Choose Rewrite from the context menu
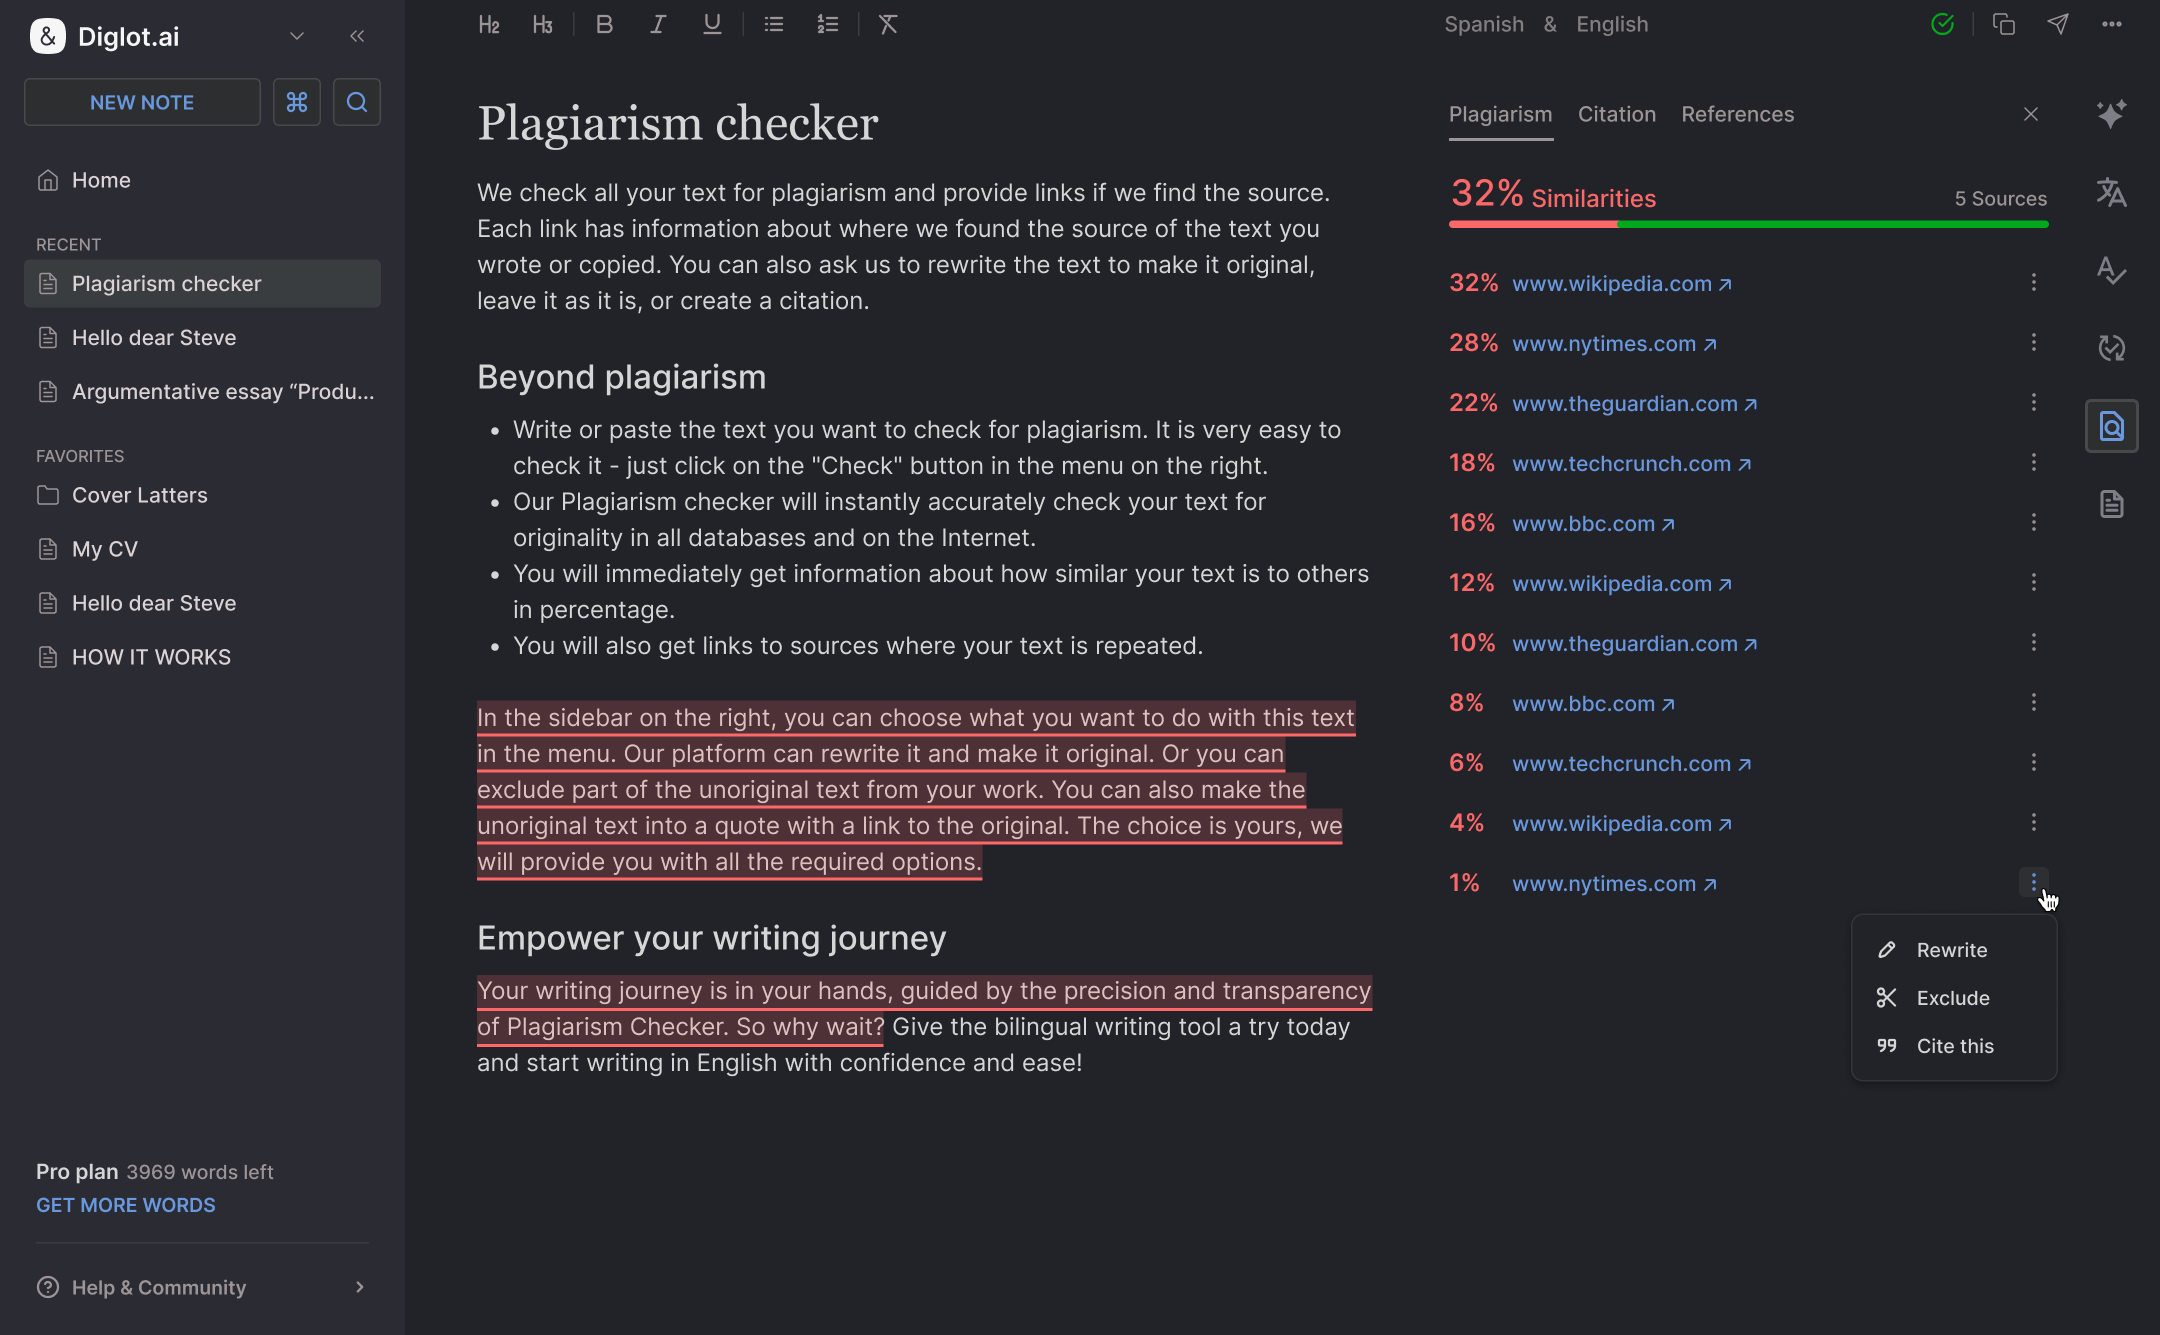Screen dimensions: 2160x1335 point(1949,949)
